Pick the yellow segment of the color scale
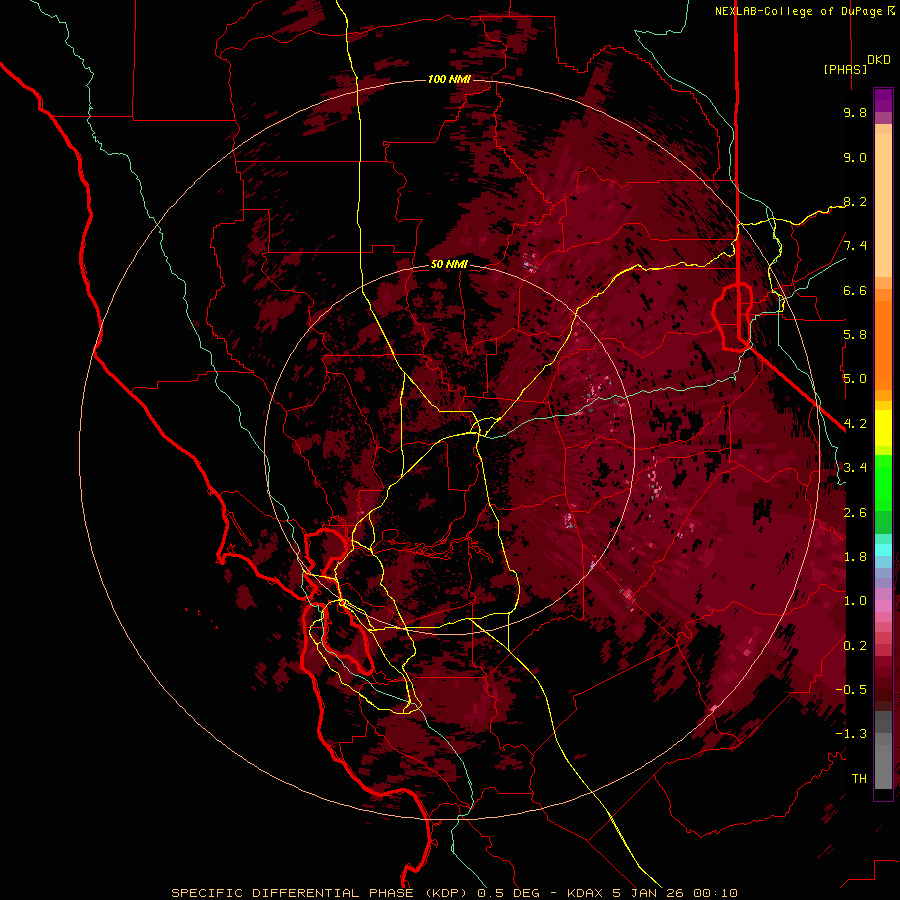This screenshot has height=900, width=900. (x=883, y=428)
